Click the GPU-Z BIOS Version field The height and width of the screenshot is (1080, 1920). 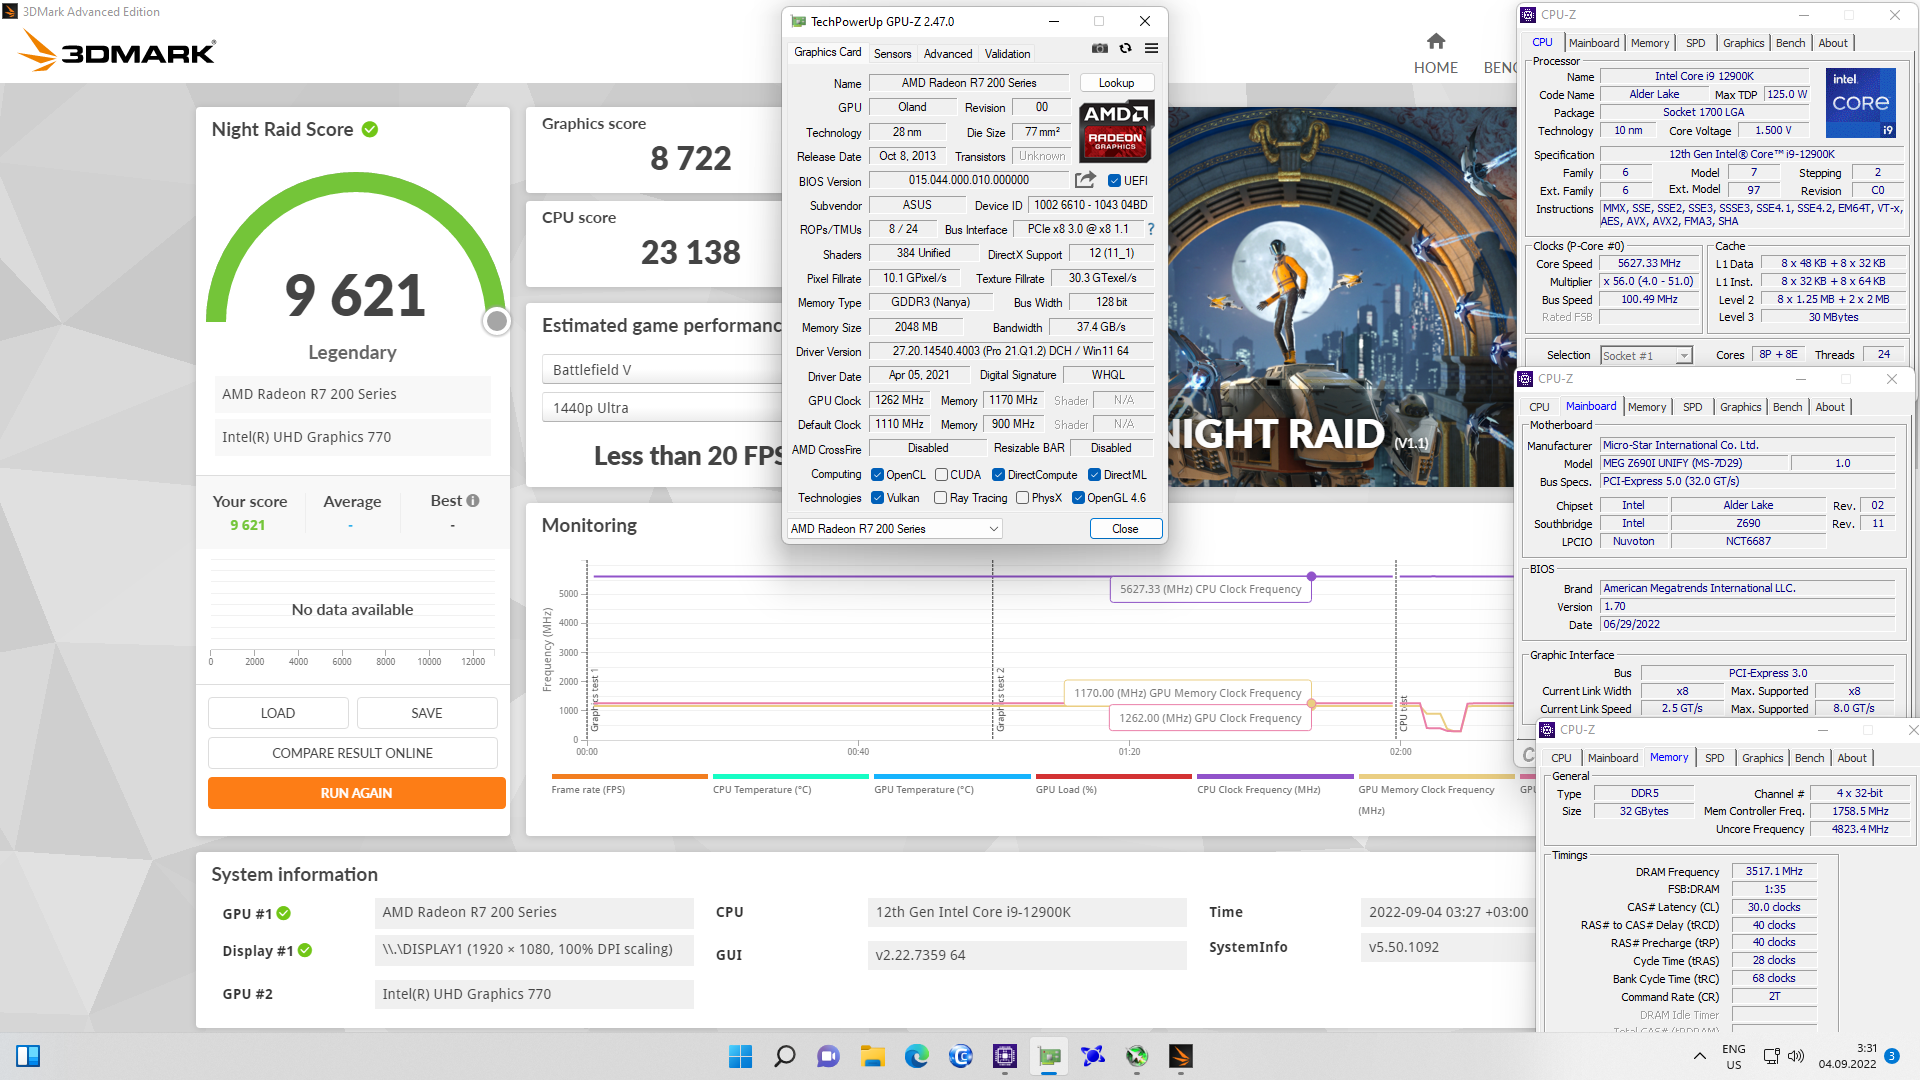(968, 181)
